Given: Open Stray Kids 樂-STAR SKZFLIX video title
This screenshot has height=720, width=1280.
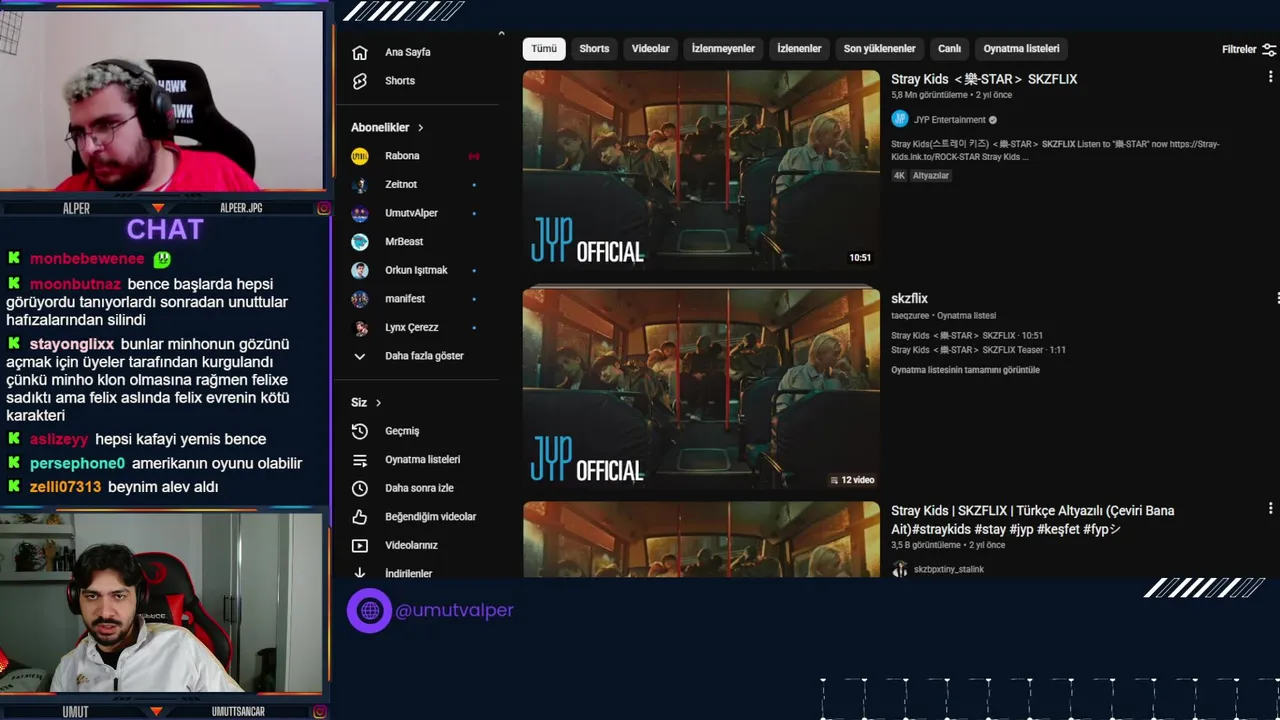Looking at the screenshot, I should pos(984,79).
